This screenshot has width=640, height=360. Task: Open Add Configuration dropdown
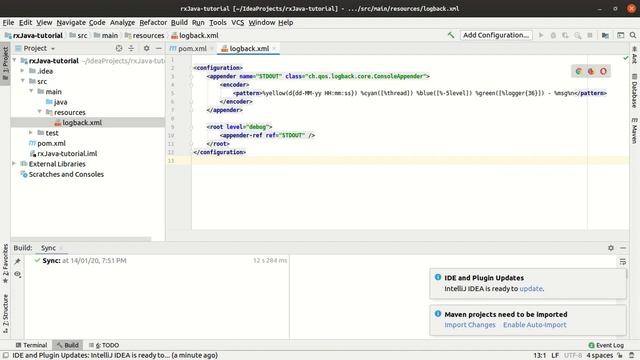[x=496, y=35]
